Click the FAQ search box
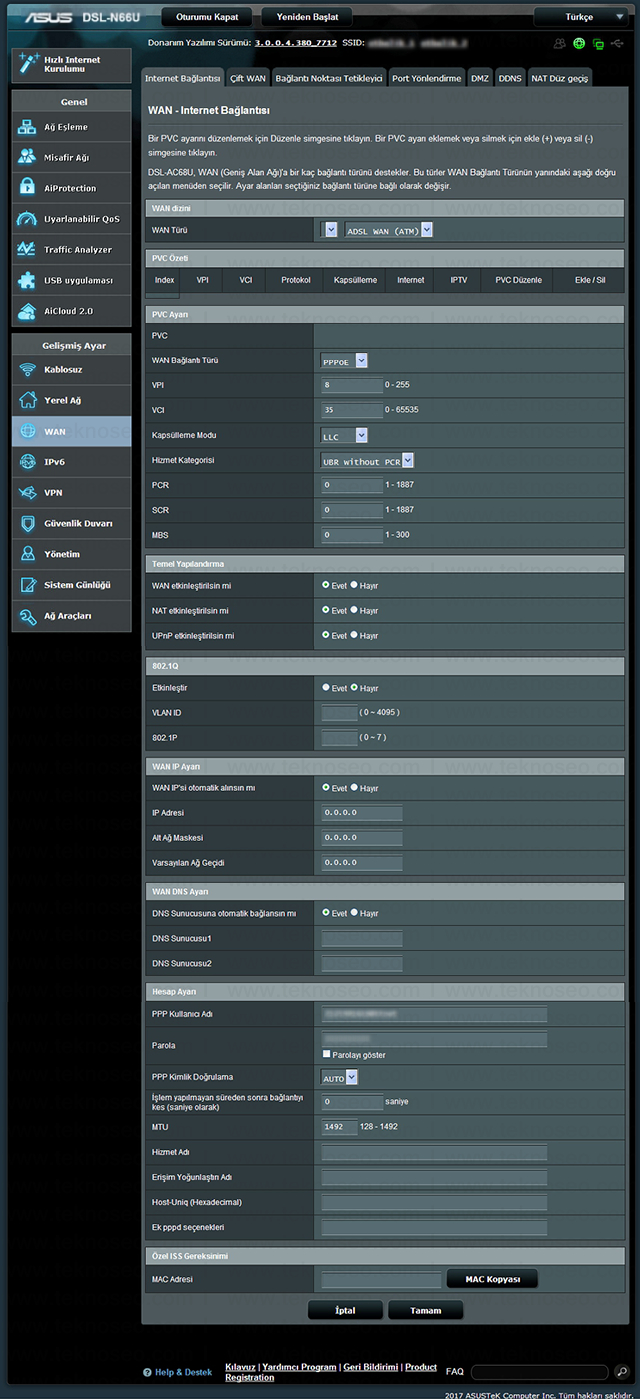The width and height of the screenshot is (640, 1399). [x=539, y=1372]
